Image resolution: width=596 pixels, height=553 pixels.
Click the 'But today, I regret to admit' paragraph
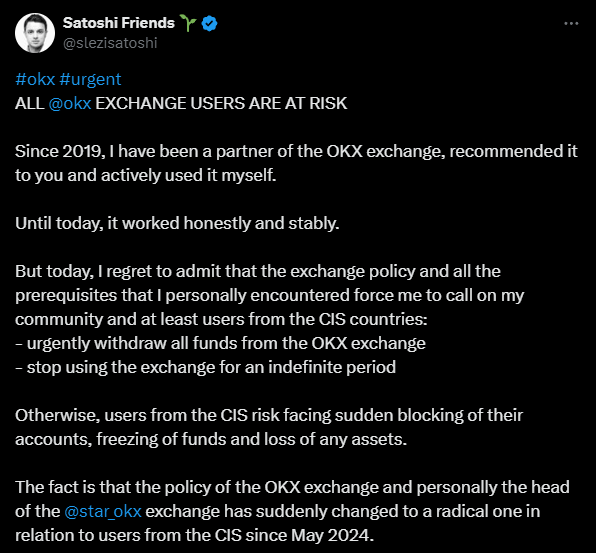click(269, 295)
